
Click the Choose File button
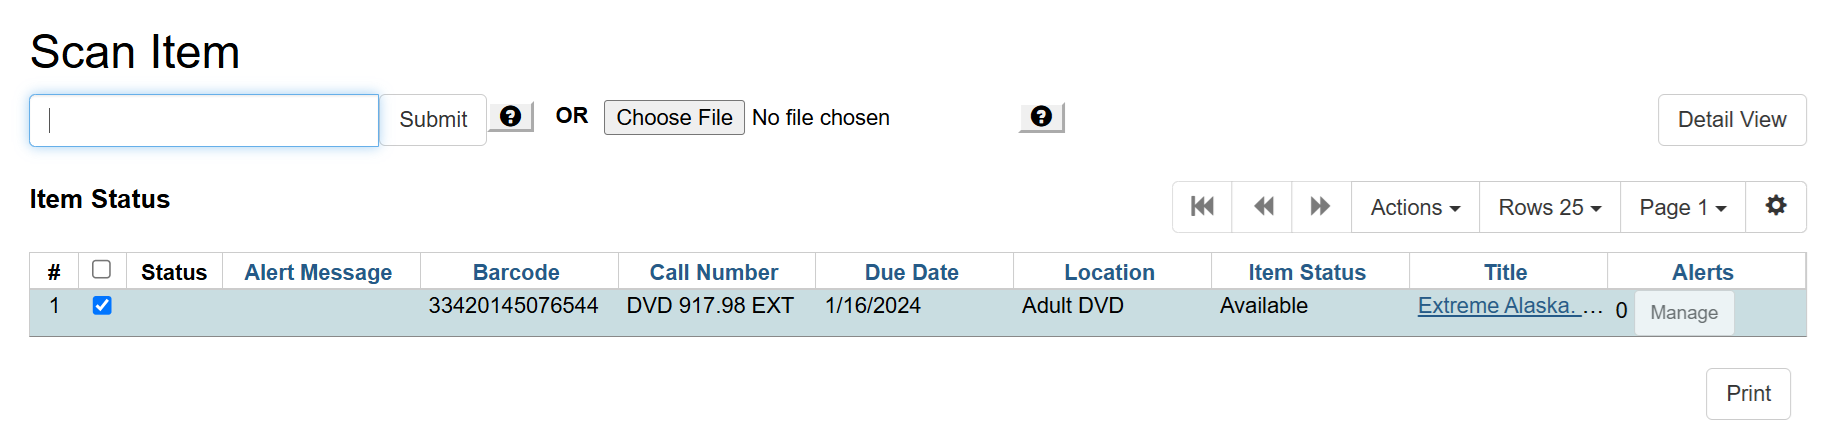674,118
